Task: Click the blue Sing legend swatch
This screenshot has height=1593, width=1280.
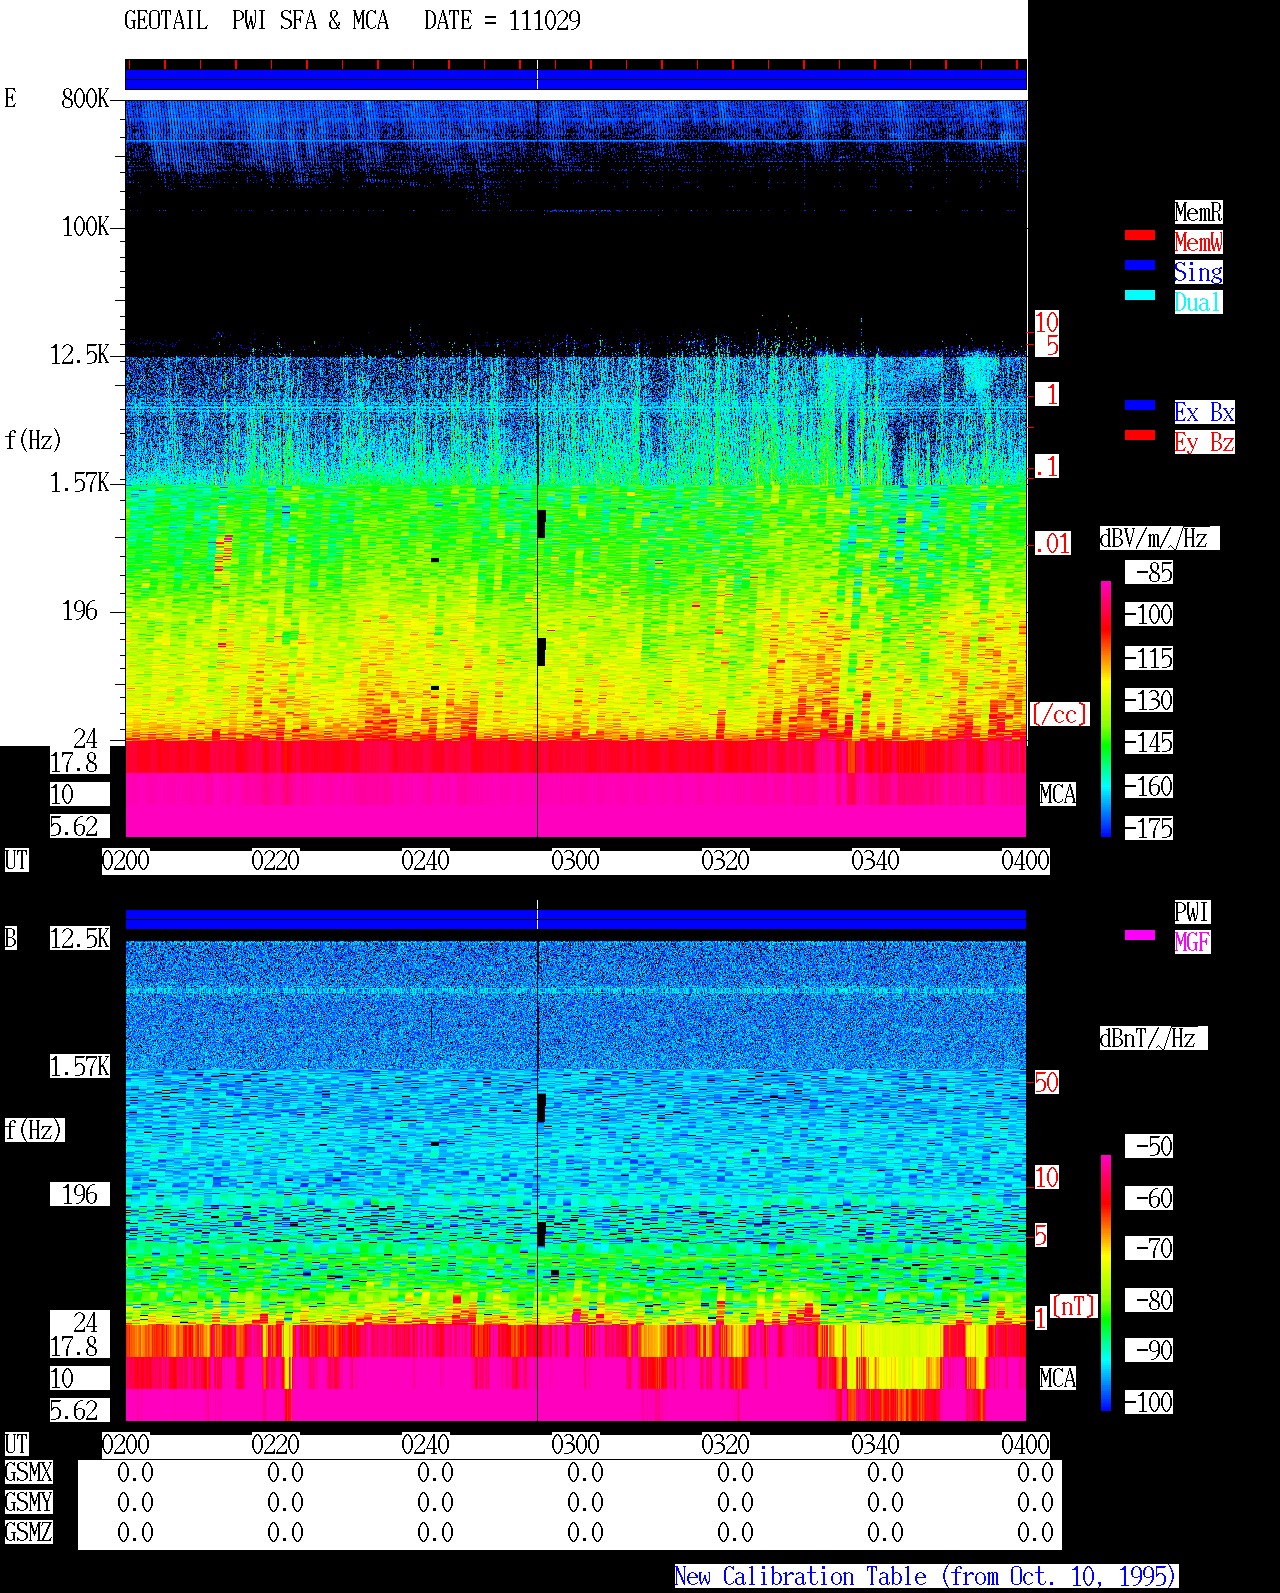Action: (x=1140, y=265)
